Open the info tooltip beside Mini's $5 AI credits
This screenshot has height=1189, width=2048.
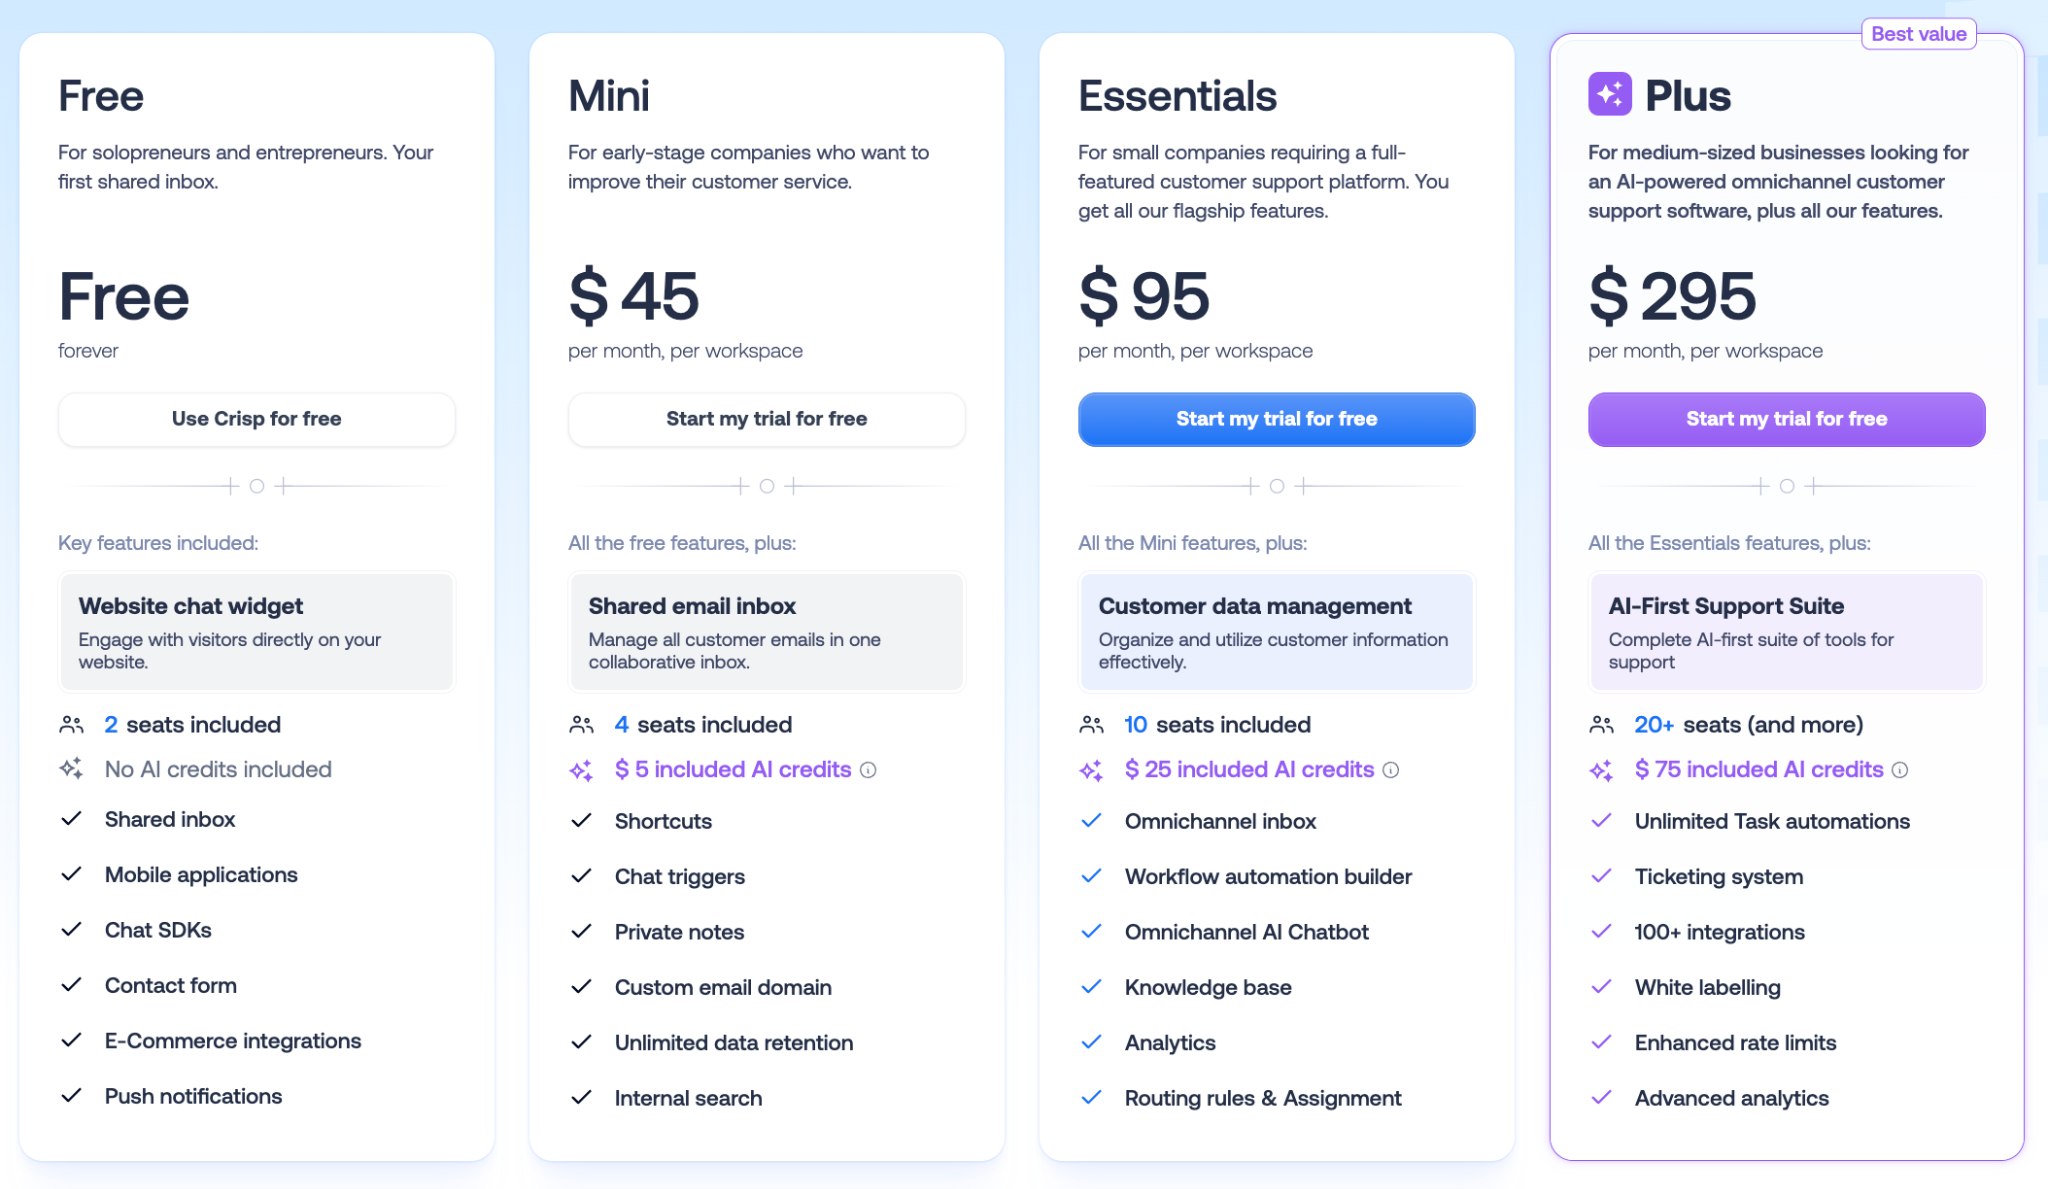[x=870, y=770]
